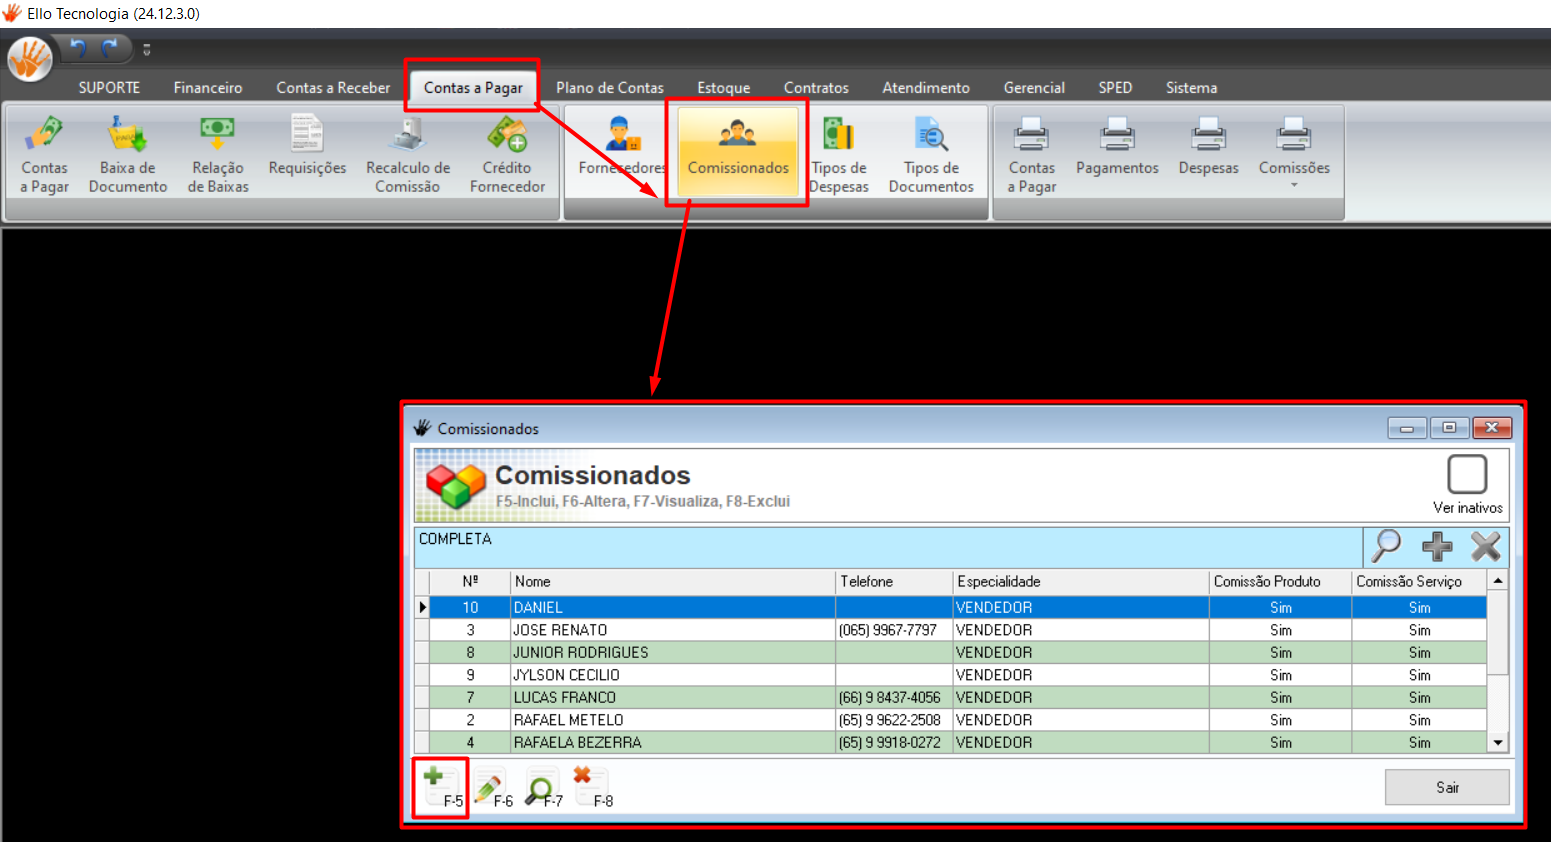
Task: Click phone number (65) 9 9622-2508
Action: click(890, 720)
